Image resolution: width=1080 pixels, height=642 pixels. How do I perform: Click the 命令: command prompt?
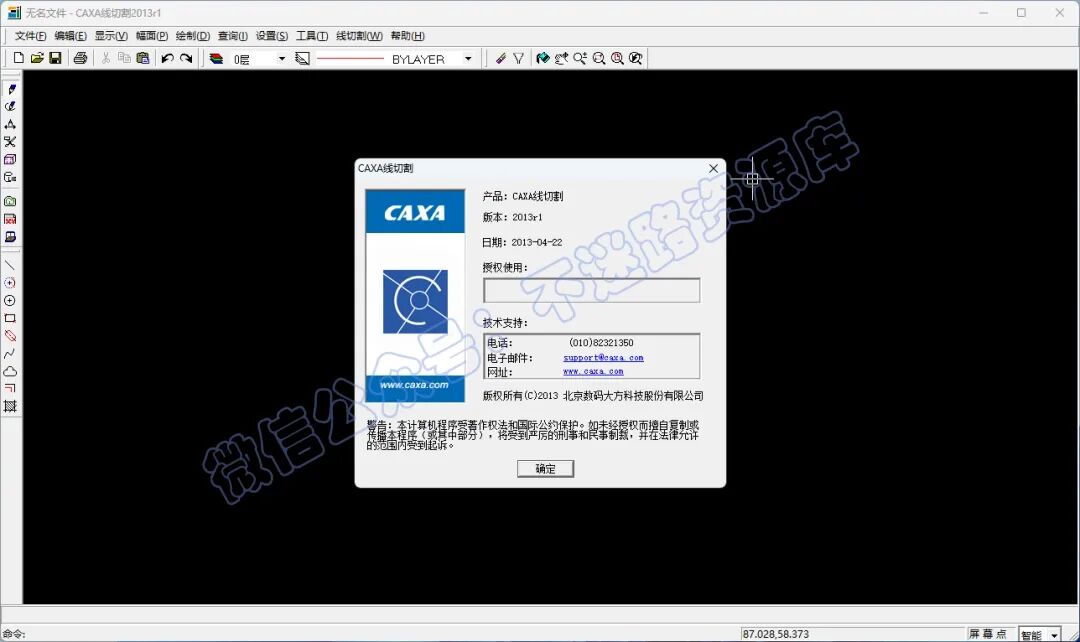point(14,634)
